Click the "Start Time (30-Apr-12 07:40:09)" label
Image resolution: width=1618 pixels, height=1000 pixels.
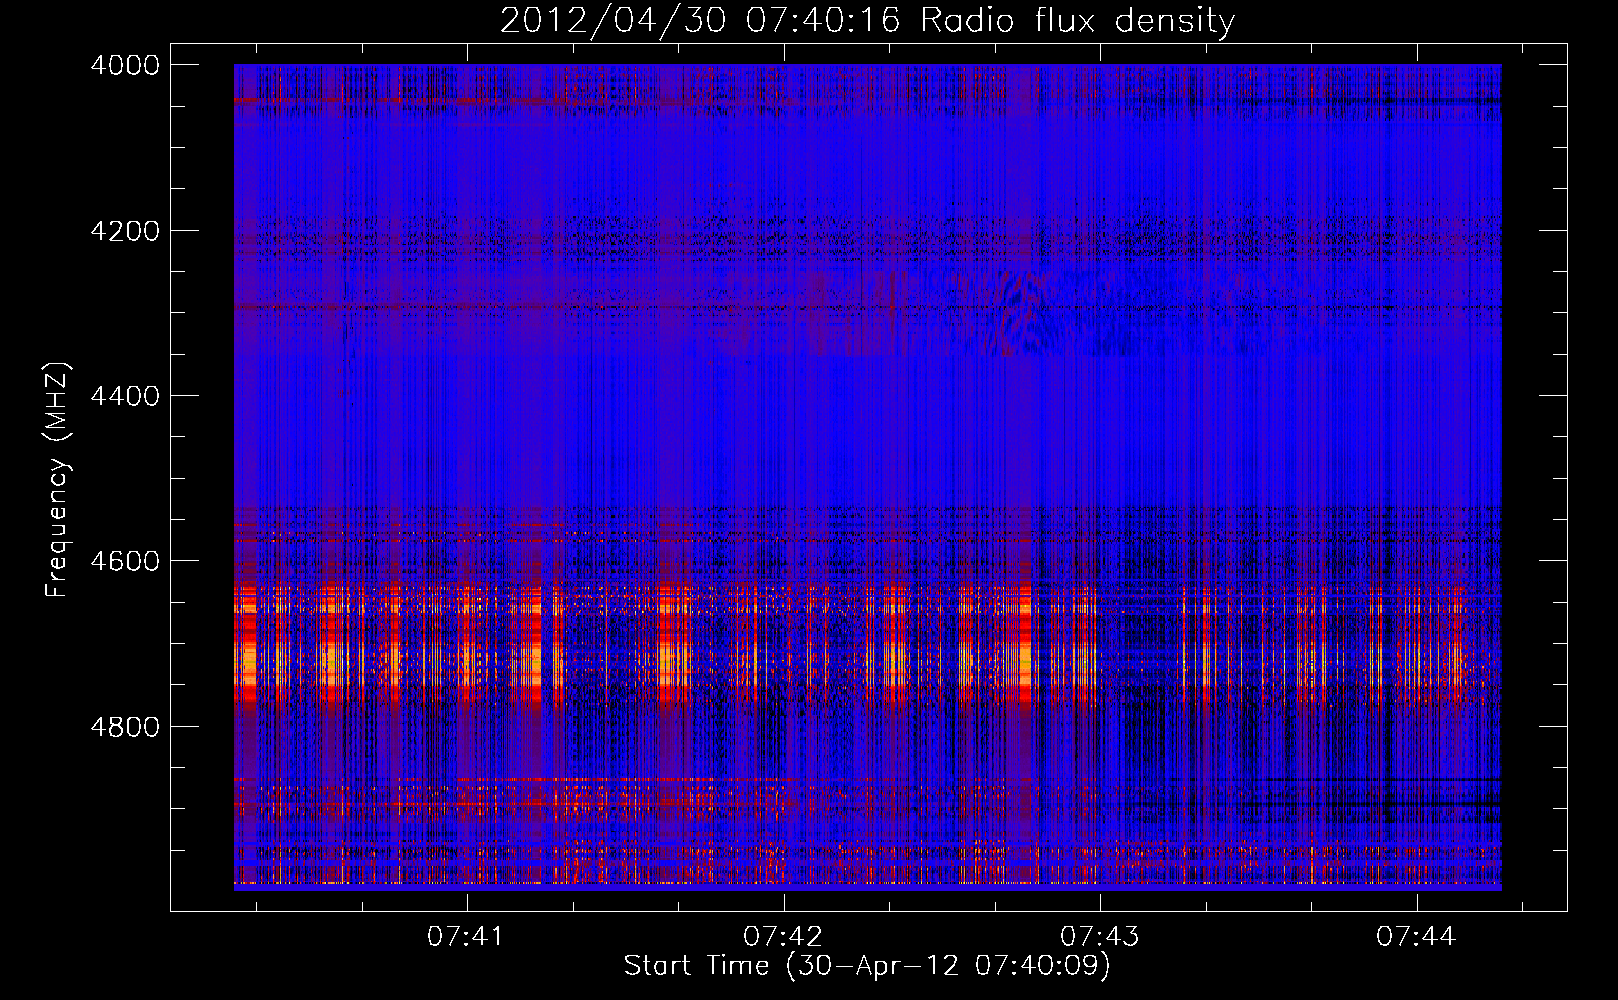click(x=867, y=966)
